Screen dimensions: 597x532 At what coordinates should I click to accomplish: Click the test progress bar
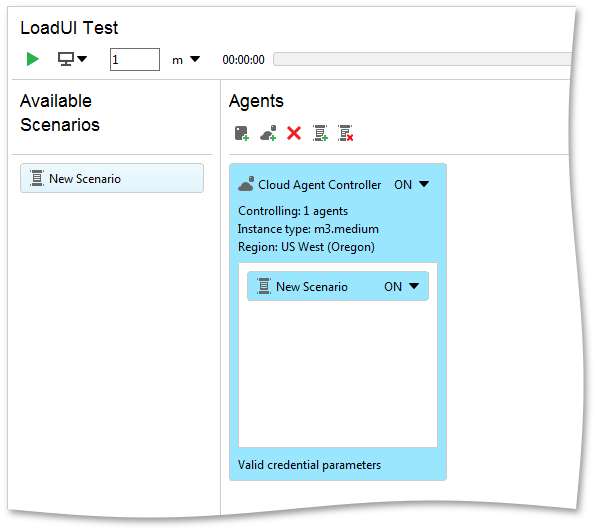click(x=422, y=59)
